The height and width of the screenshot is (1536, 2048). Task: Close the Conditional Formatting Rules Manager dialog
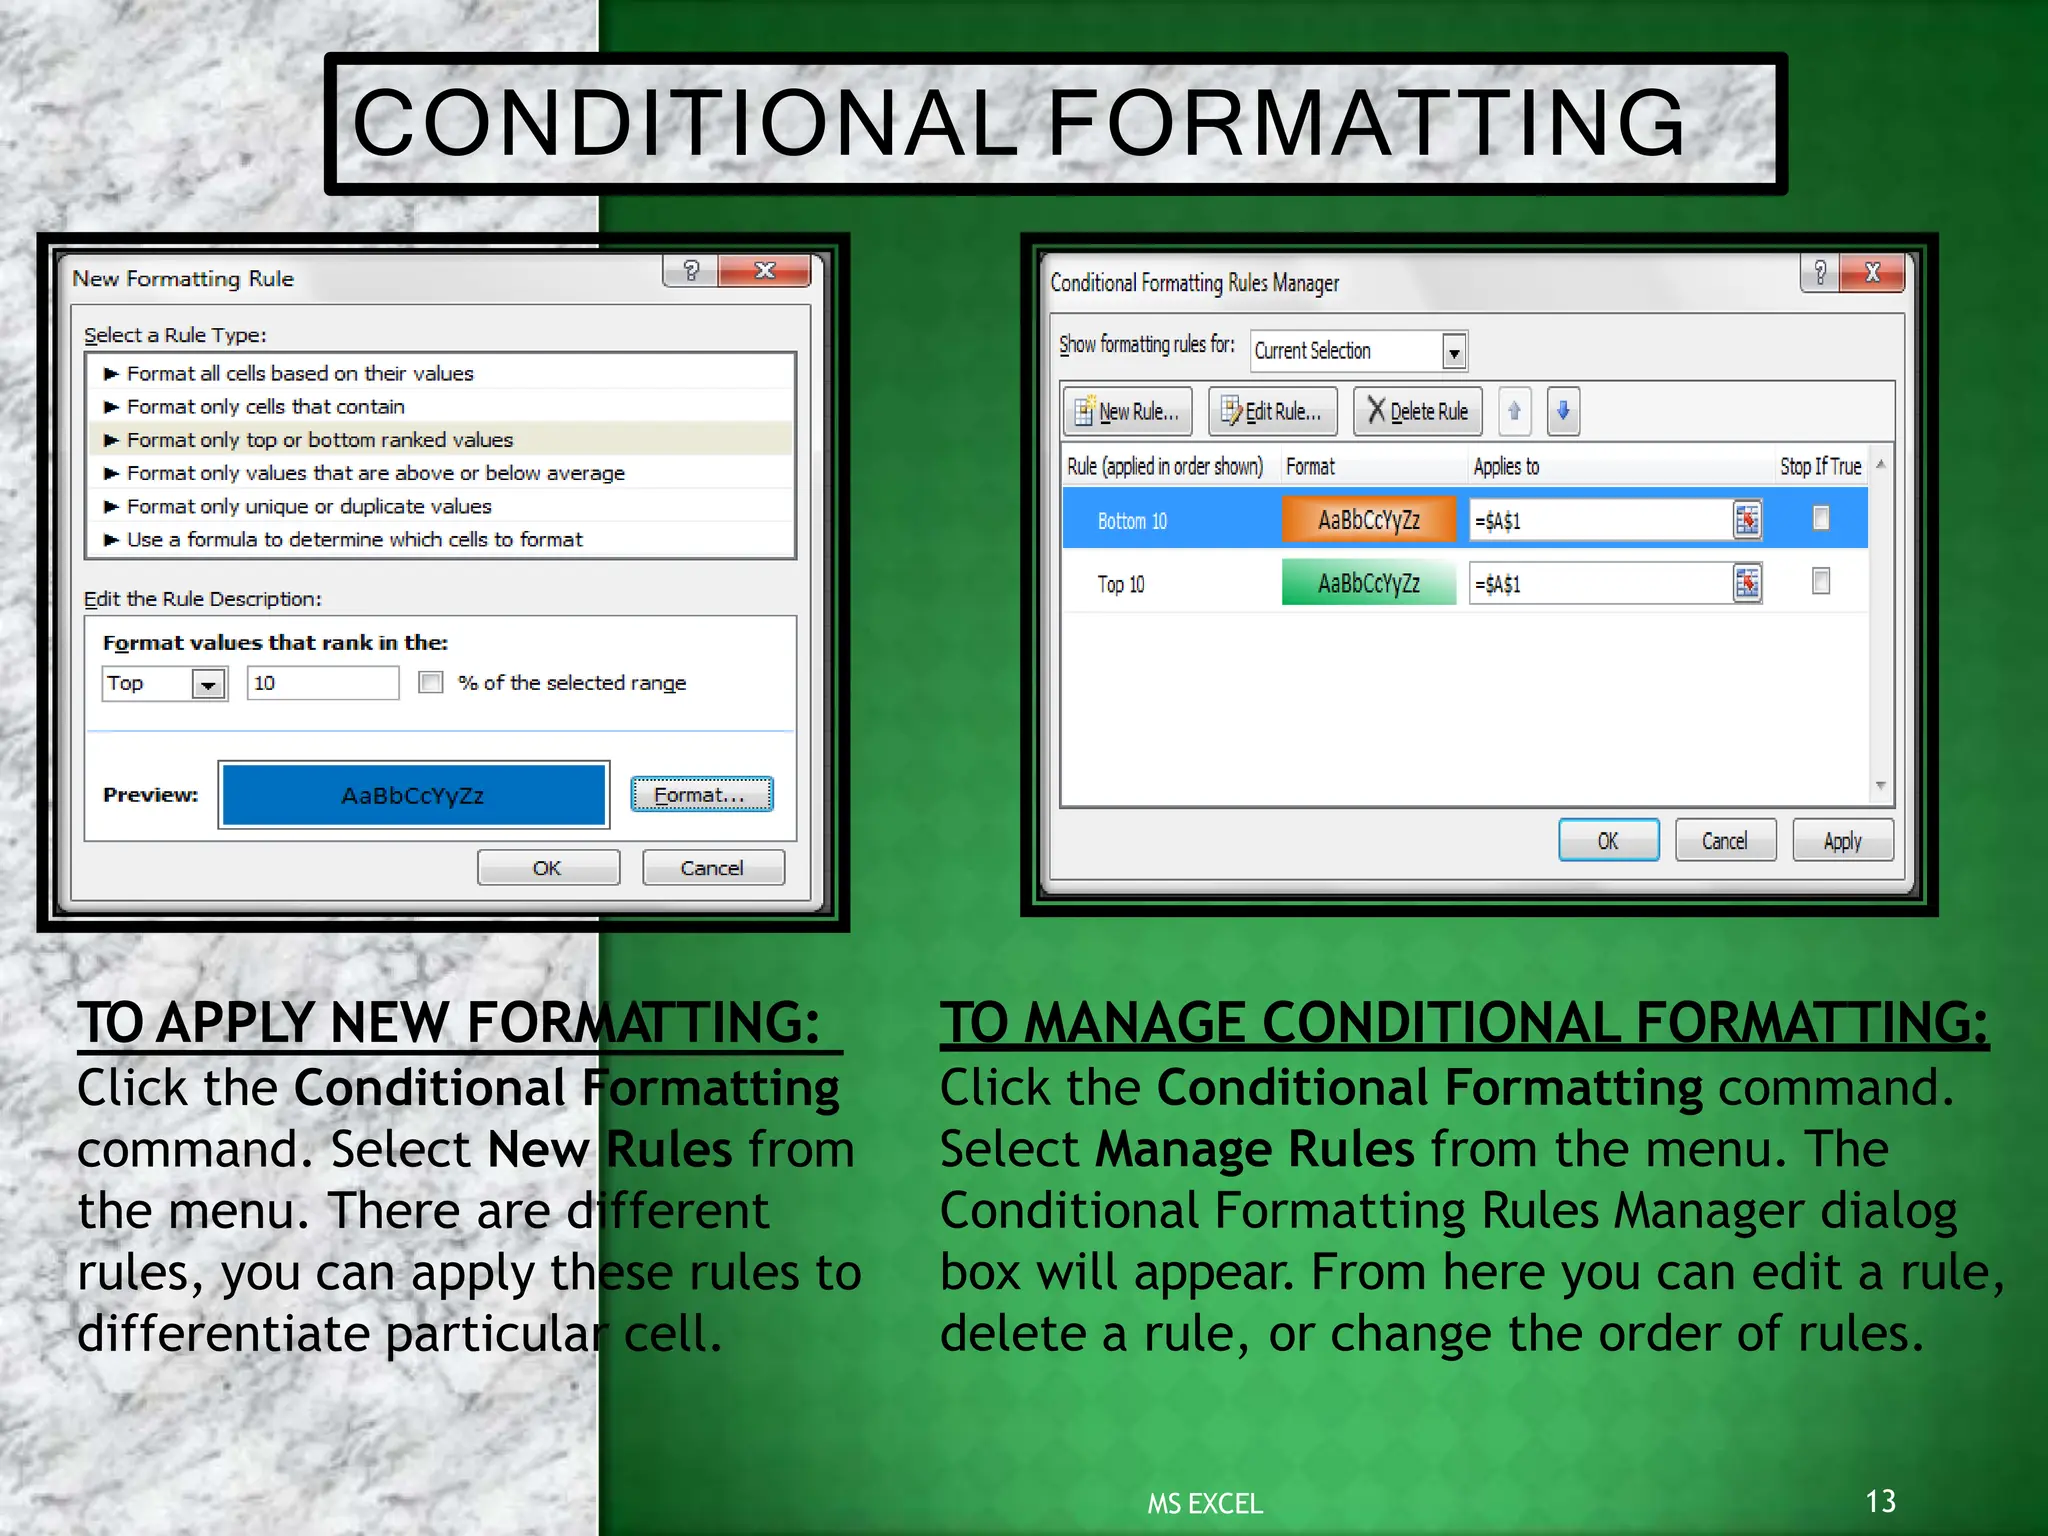[x=1872, y=272]
